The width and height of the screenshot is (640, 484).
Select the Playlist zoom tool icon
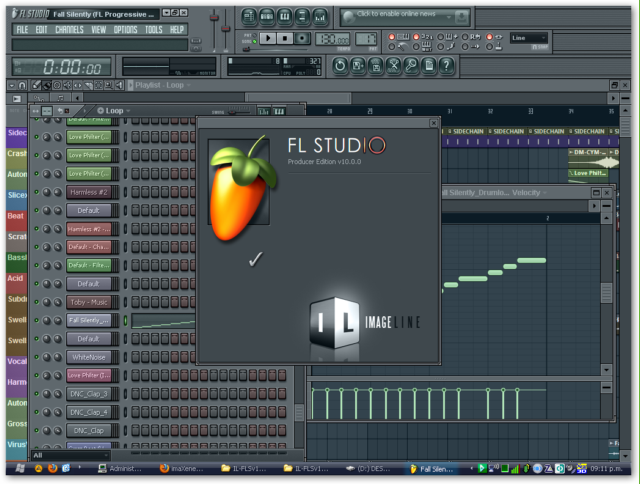[109, 85]
